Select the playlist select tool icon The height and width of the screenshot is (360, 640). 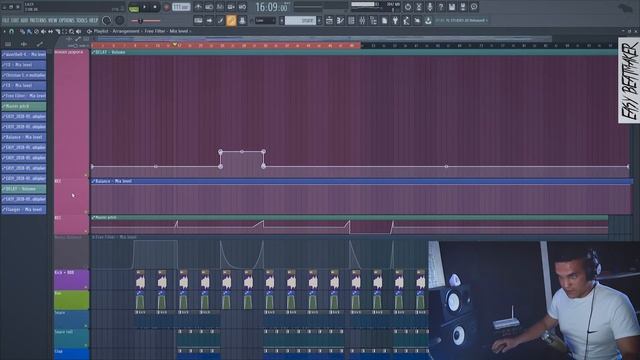[64, 31]
